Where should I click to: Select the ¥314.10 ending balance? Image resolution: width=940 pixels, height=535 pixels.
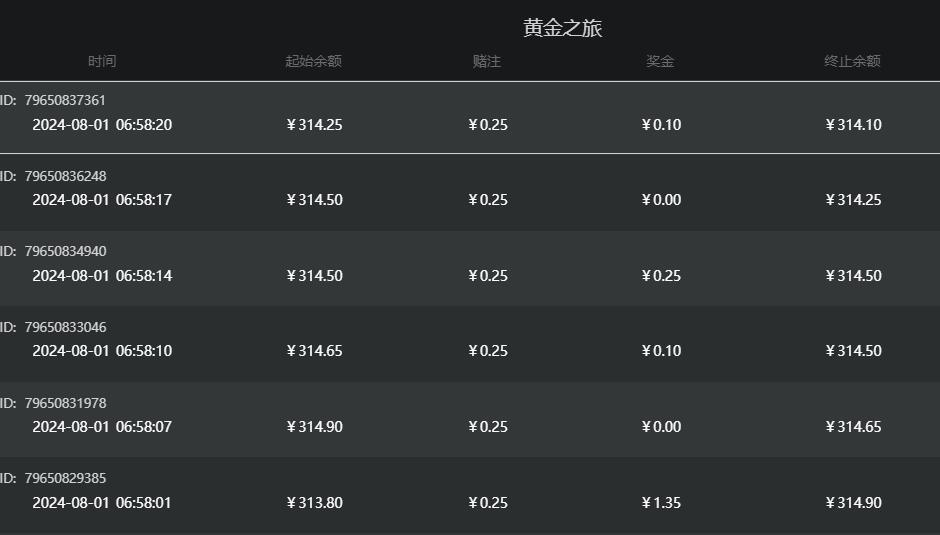point(853,125)
